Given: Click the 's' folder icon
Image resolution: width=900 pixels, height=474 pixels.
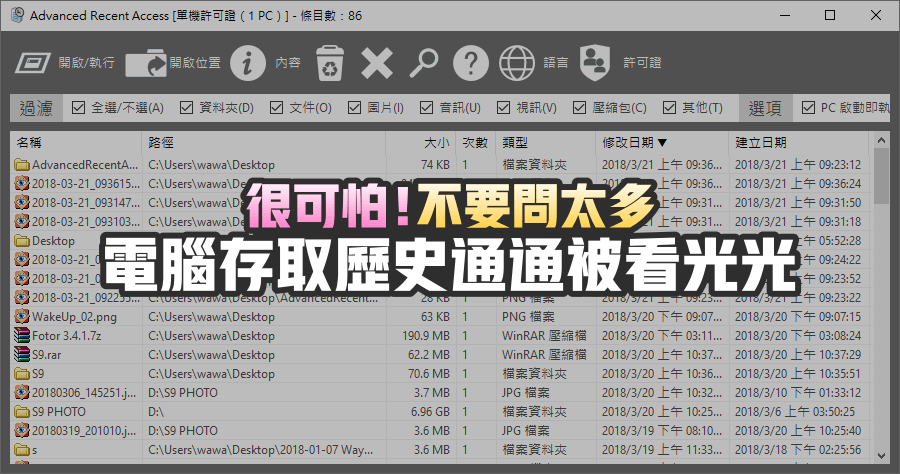Looking at the screenshot, I should click(22, 449).
